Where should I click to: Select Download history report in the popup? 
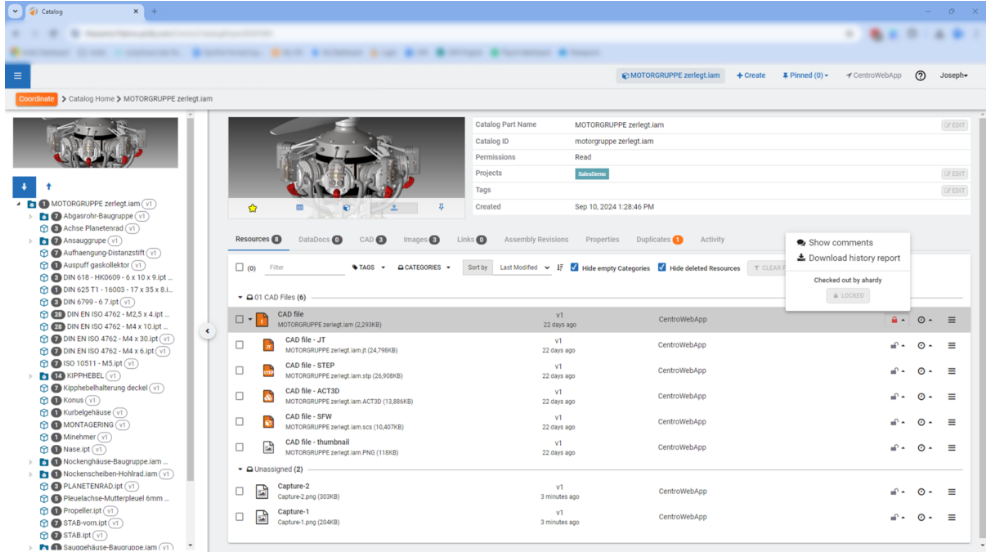tap(848, 258)
